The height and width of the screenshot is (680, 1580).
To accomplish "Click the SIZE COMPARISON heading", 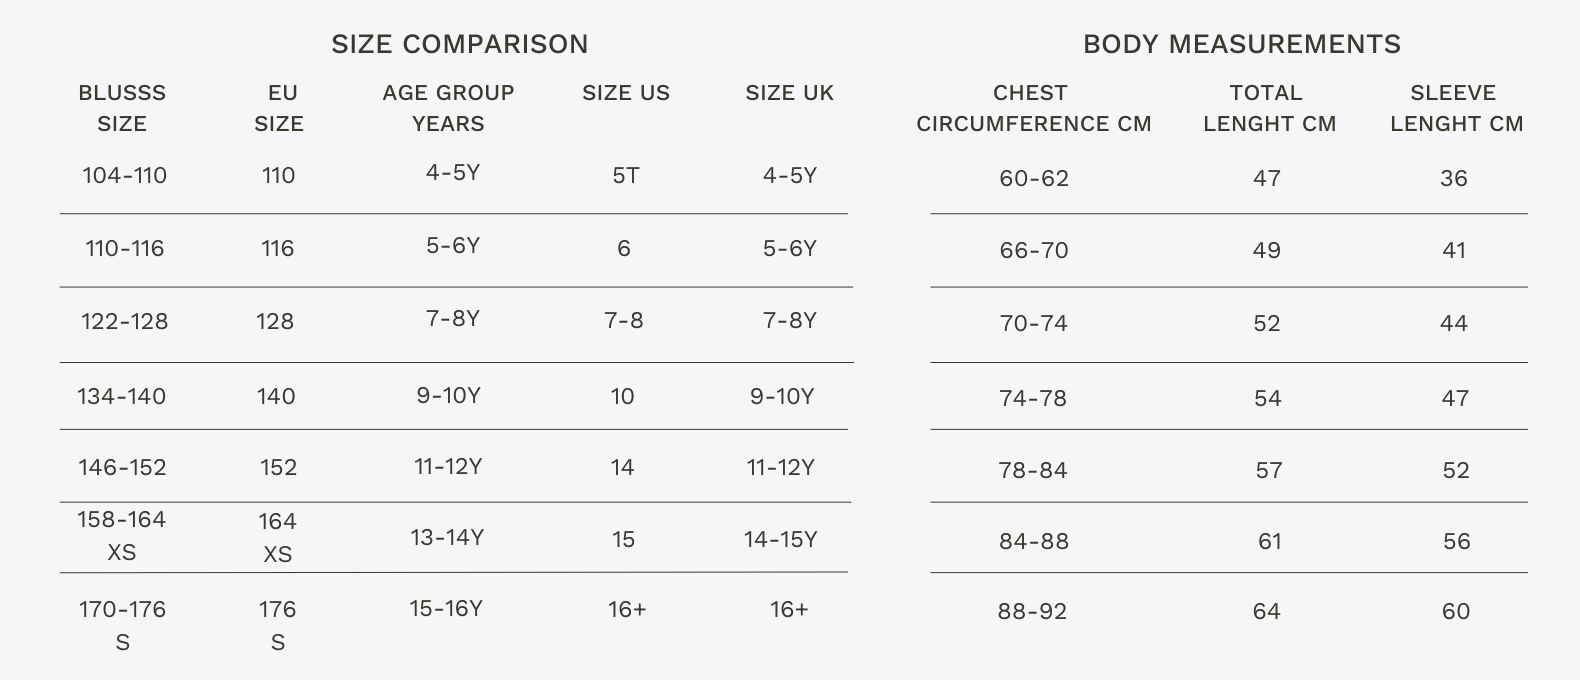I will click(459, 44).
